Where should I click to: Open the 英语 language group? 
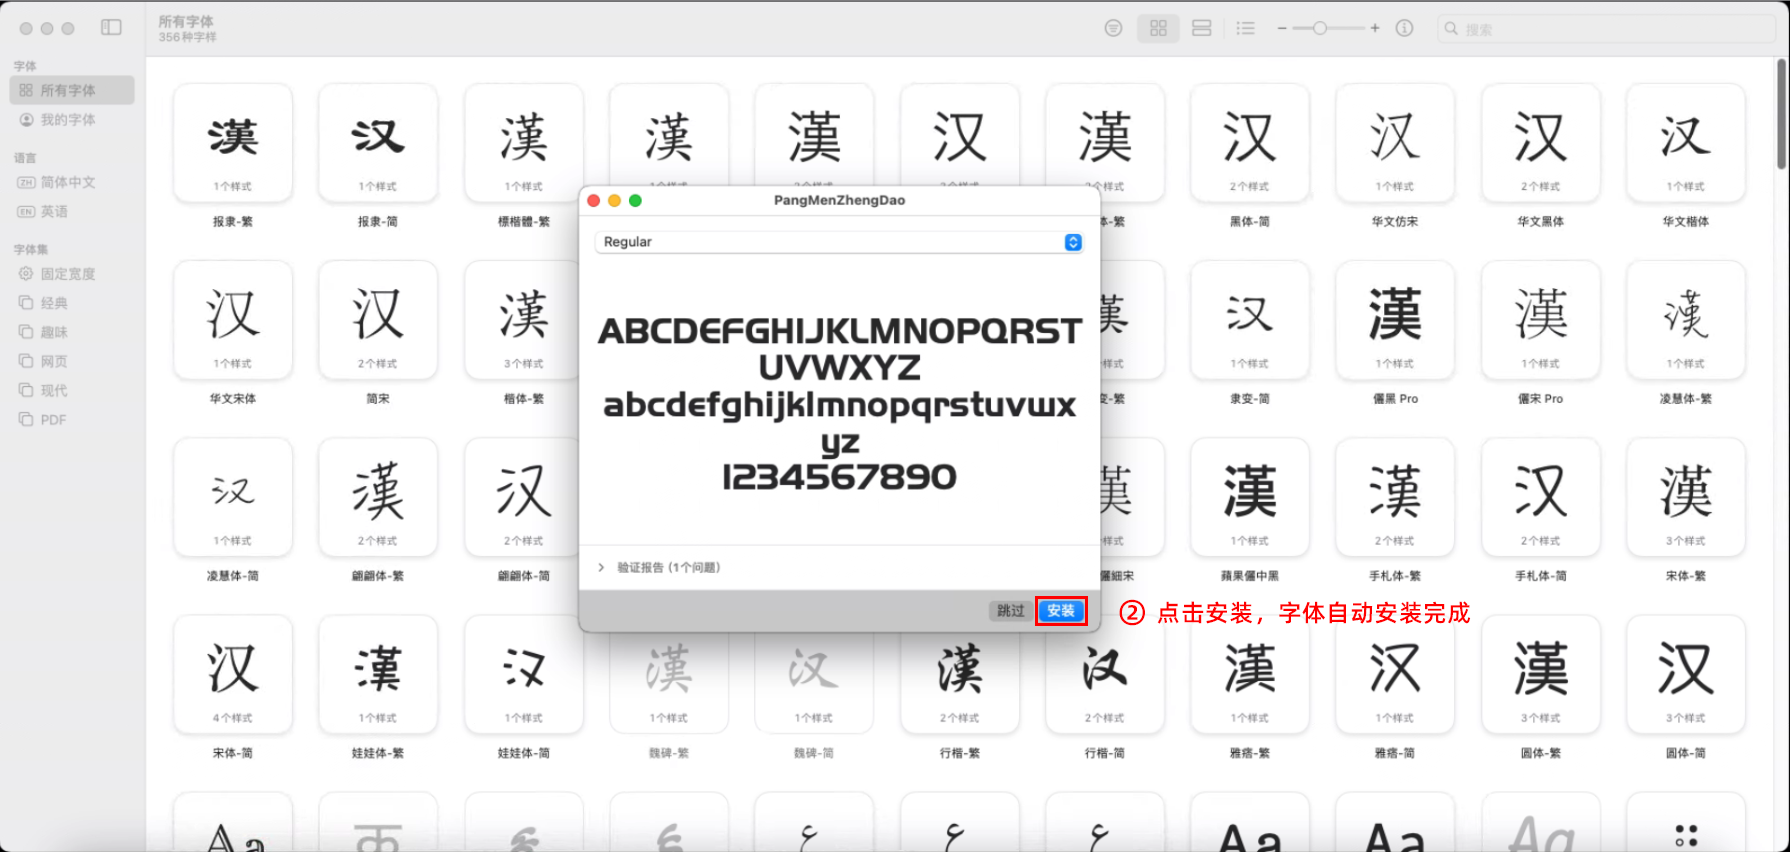(x=72, y=212)
